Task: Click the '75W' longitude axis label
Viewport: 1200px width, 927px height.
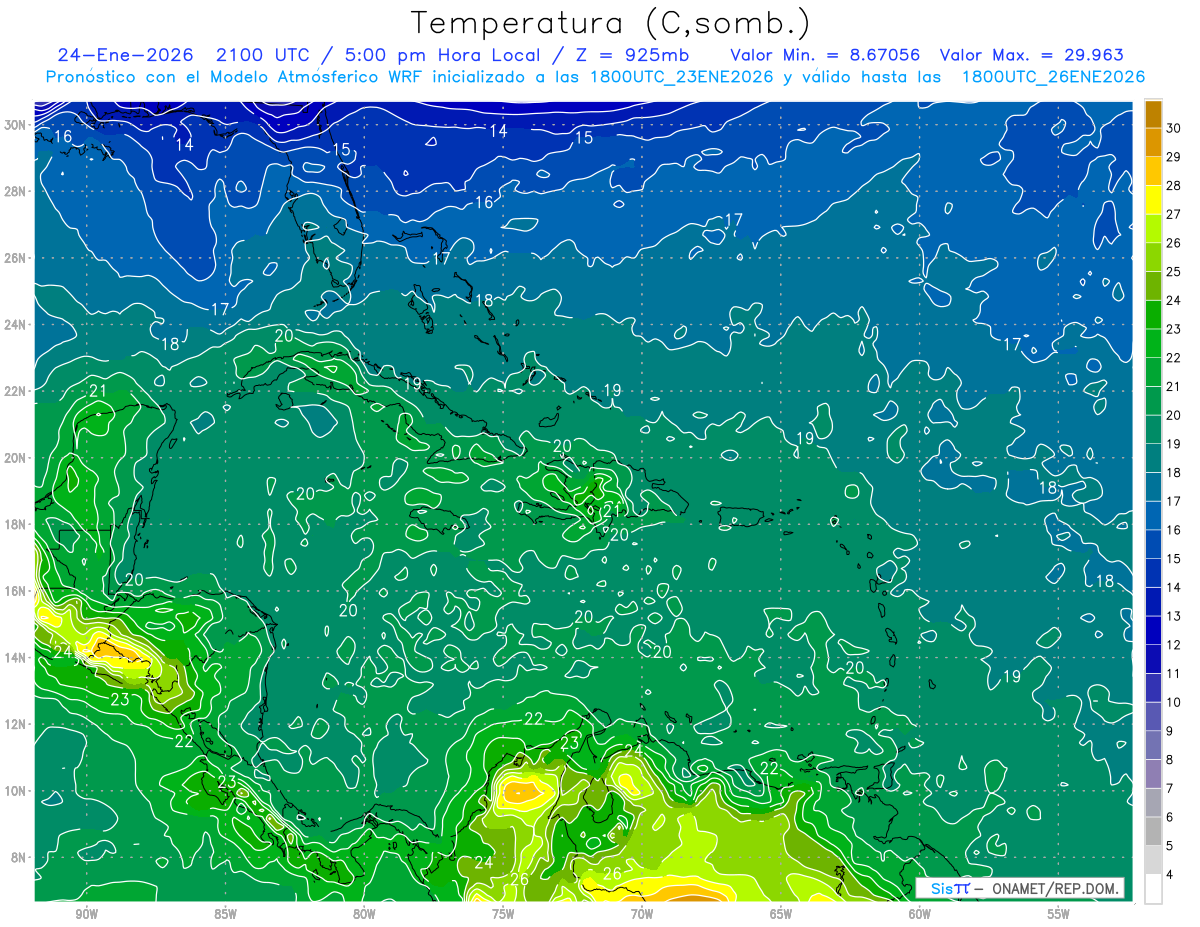Action: (503, 914)
